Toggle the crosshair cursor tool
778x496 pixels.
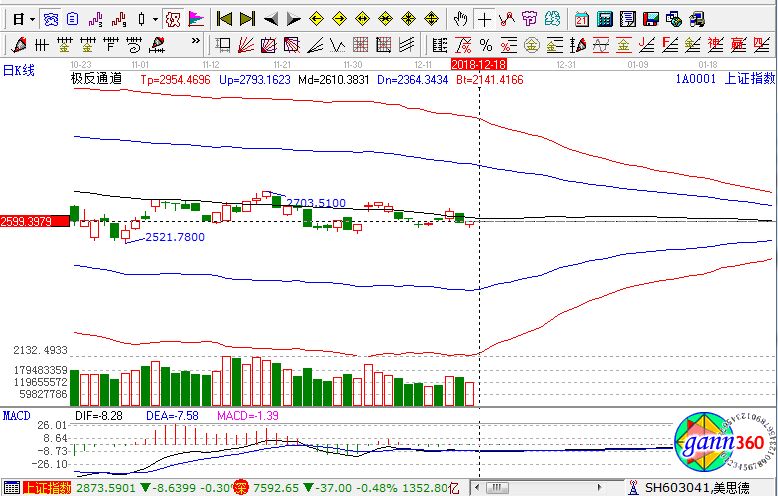484,19
